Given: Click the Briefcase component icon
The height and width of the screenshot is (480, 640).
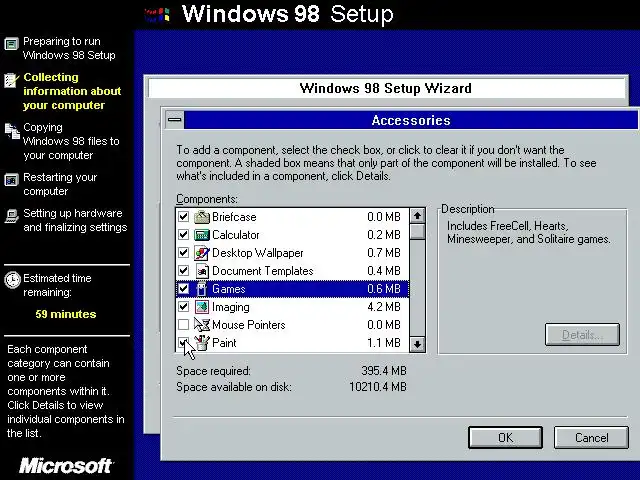Looking at the screenshot, I should 202,217.
